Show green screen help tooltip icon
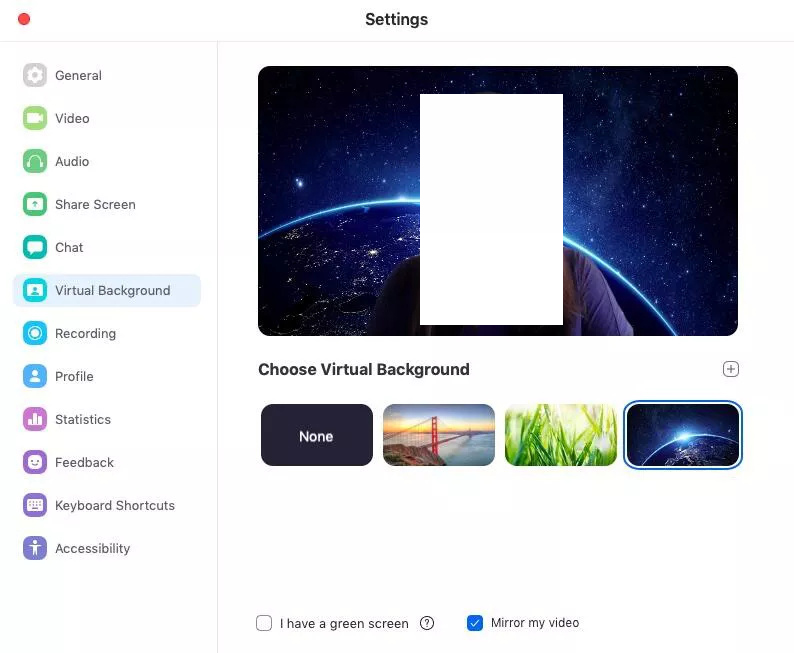This screenshot has width=794, height=653. (x=427, y=623)
